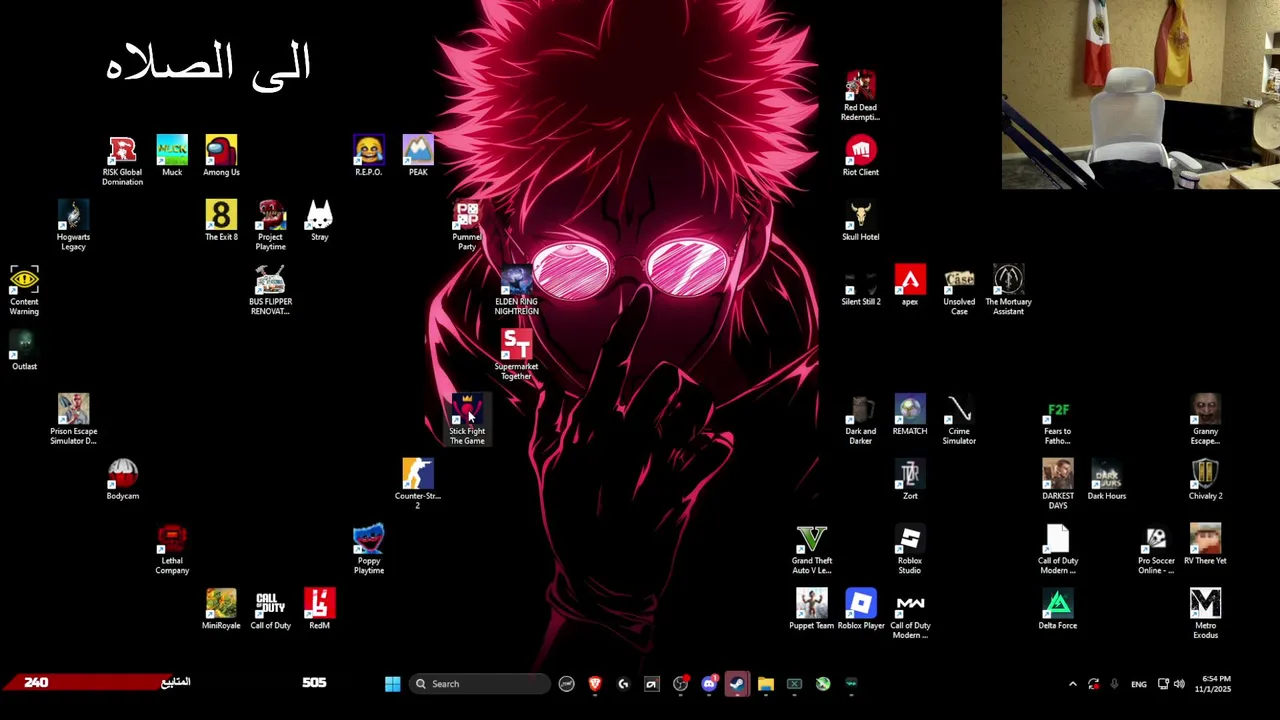Open the ENG language switcher
The height and width of the screenshot is (720, 1280).
(1139, 684)
